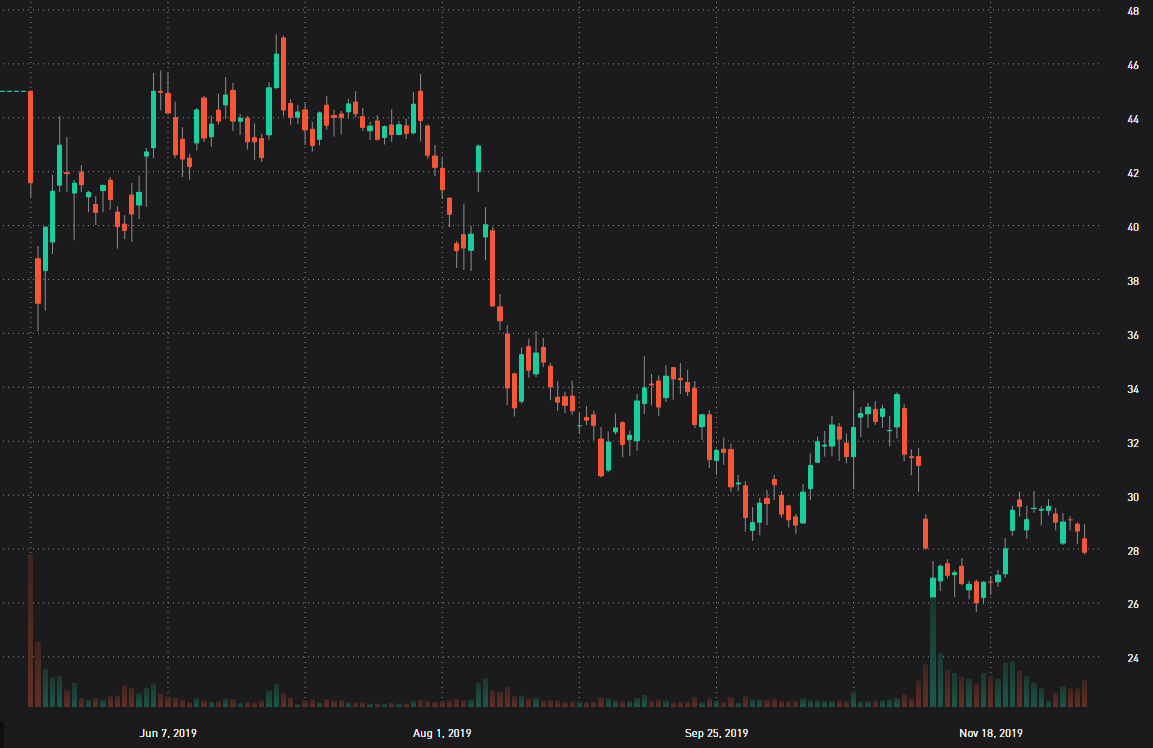Click the 24 price axis label
The width and height of the screenshot is (1153, 748).
(1132, 658)
